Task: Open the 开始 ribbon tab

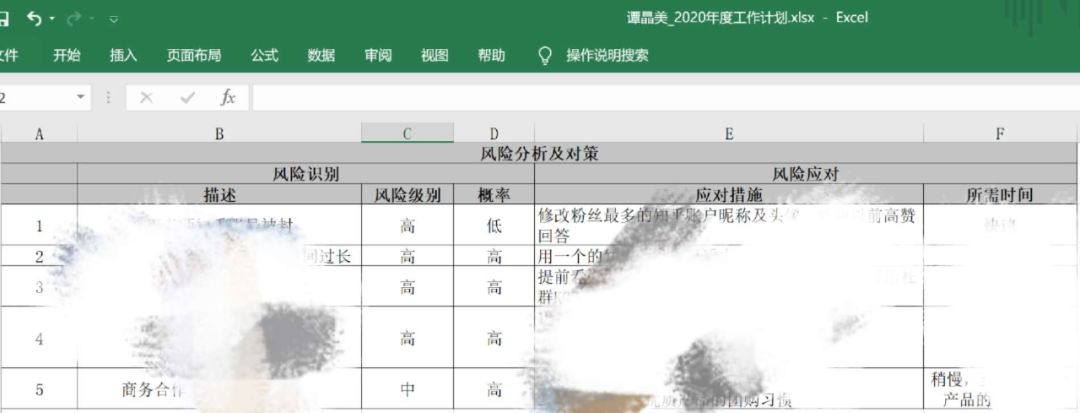Action: [67, 56]
